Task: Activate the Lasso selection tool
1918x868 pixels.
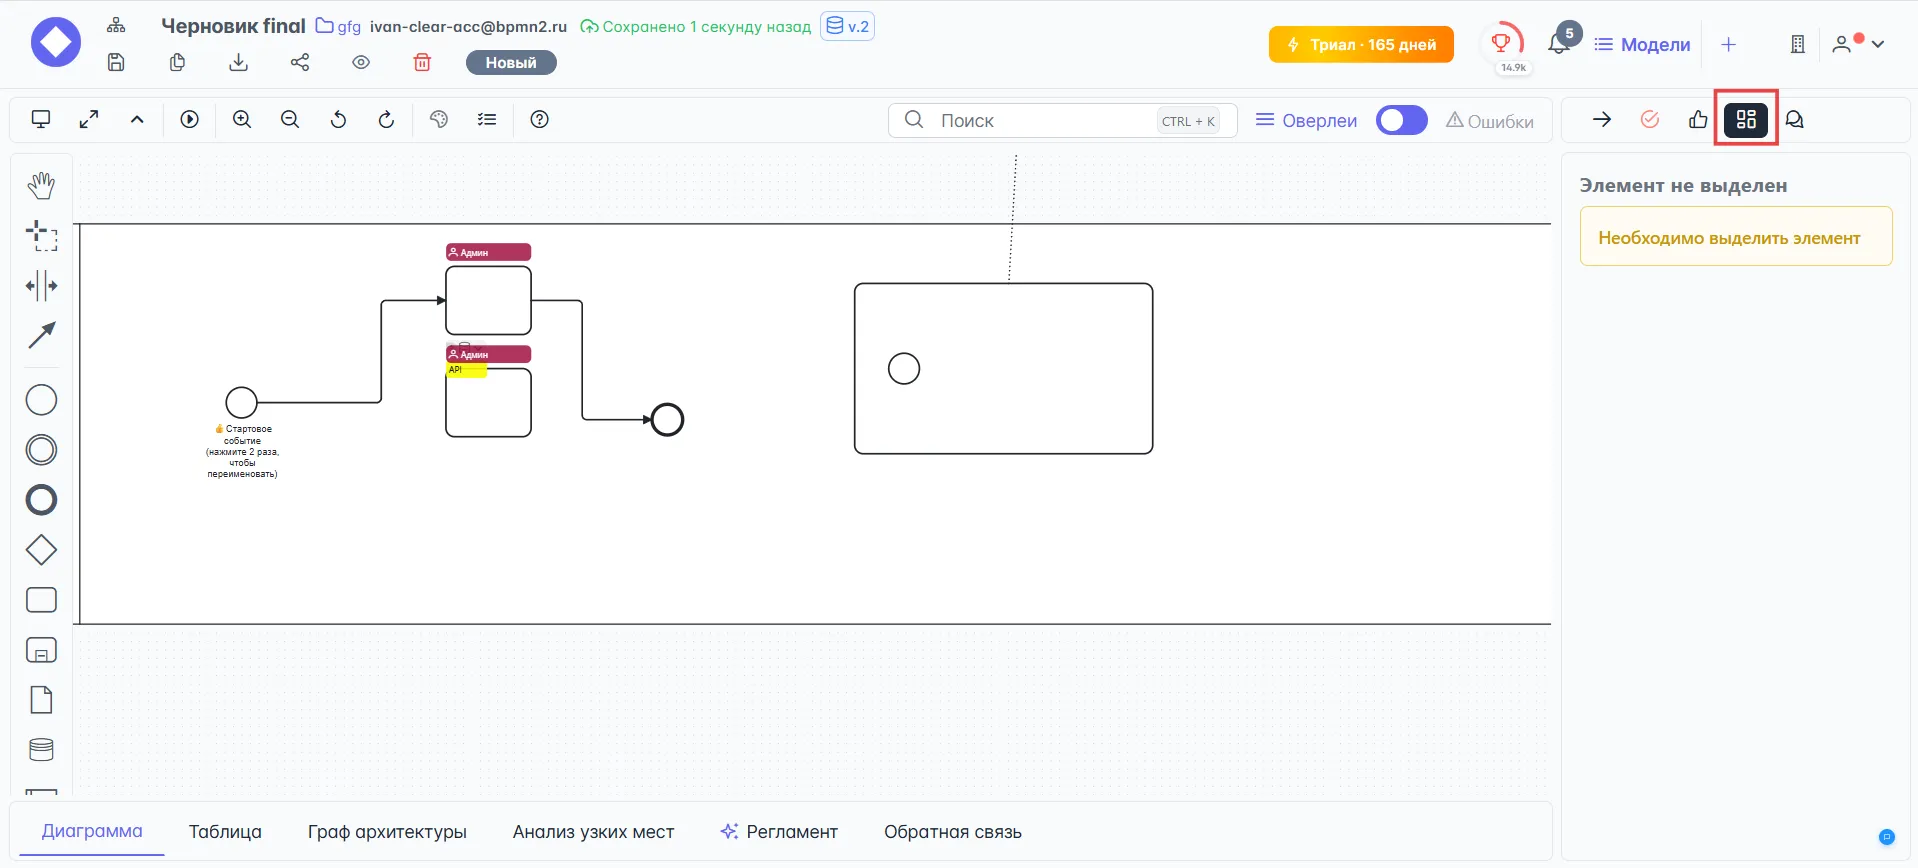Action: (x=41, y=235)
